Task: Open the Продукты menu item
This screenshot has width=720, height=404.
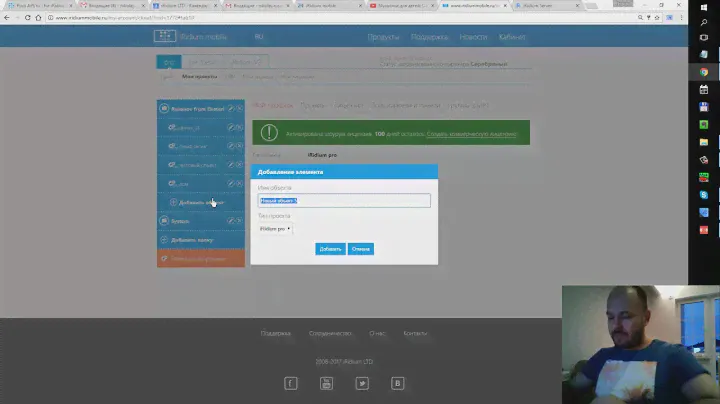Action: [383, 37]
